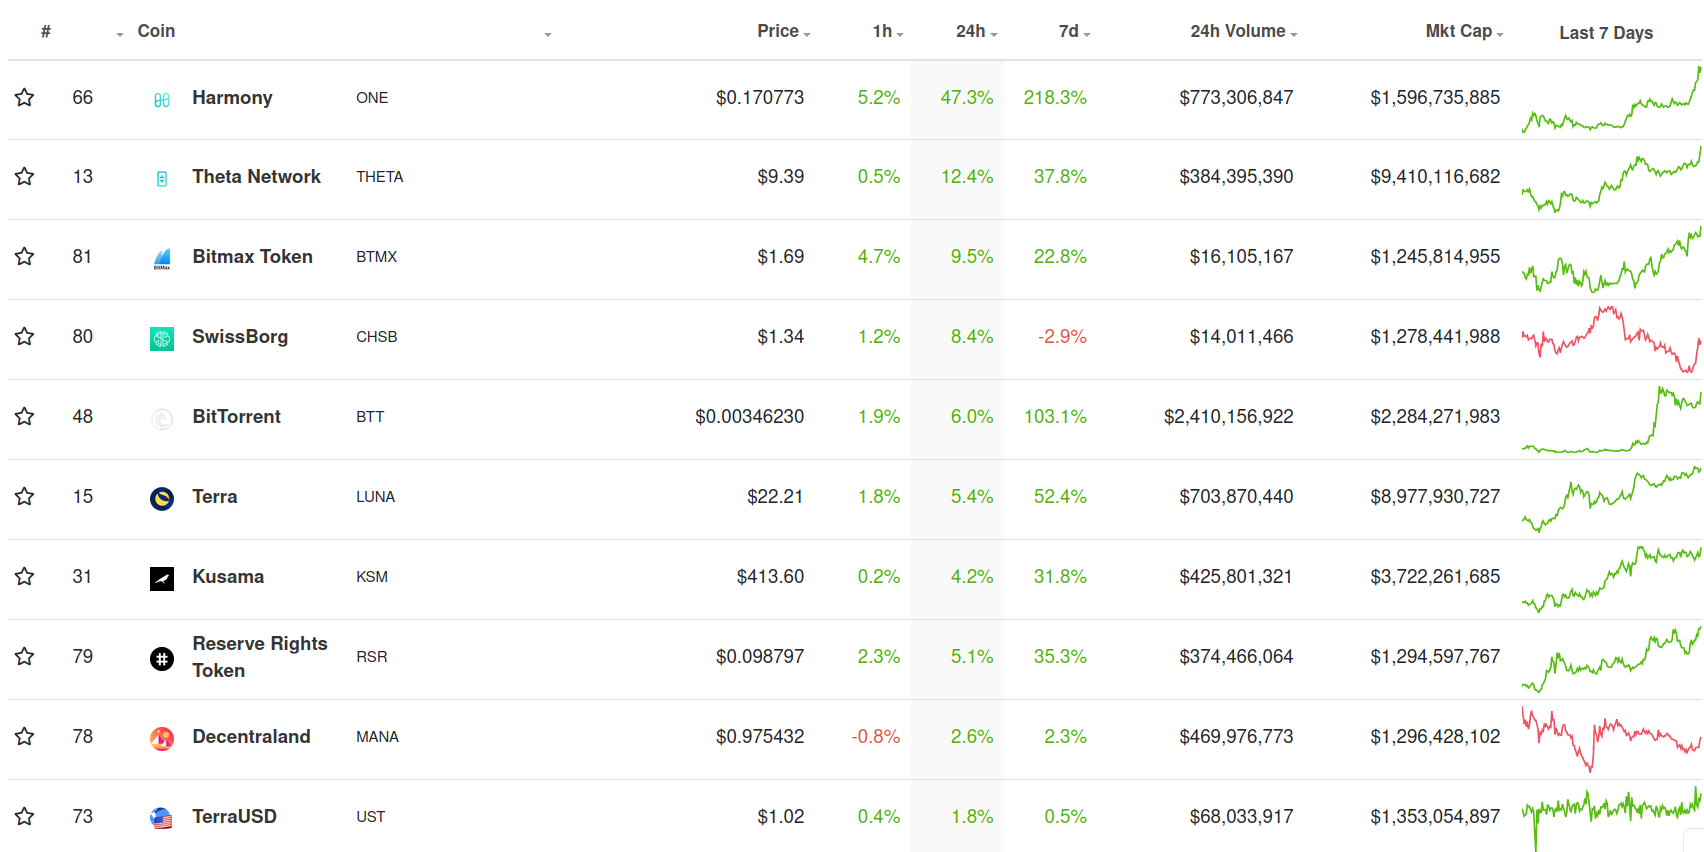Click Kusama's 7-day sparkline chart
The height and width of the screenshot is (852, 1704).
pos(1611,579)
